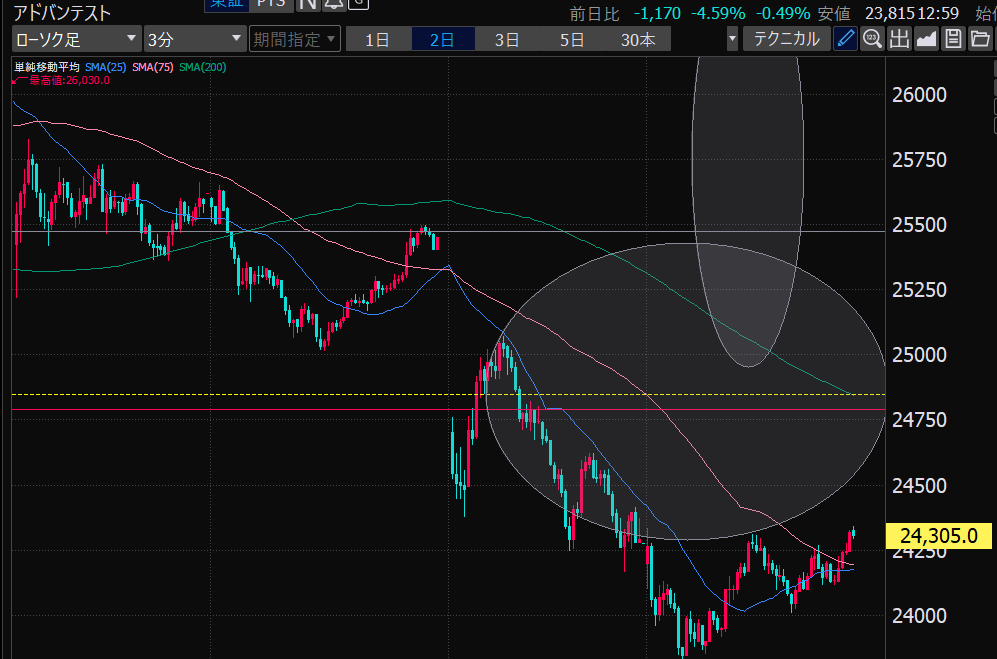Open the 3分 interval dropdown
The image size is (997, 659).
click(194, 40)
